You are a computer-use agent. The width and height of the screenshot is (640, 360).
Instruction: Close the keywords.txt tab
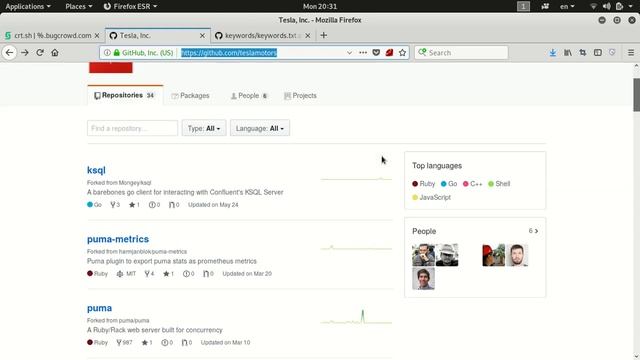click(308, 36)
